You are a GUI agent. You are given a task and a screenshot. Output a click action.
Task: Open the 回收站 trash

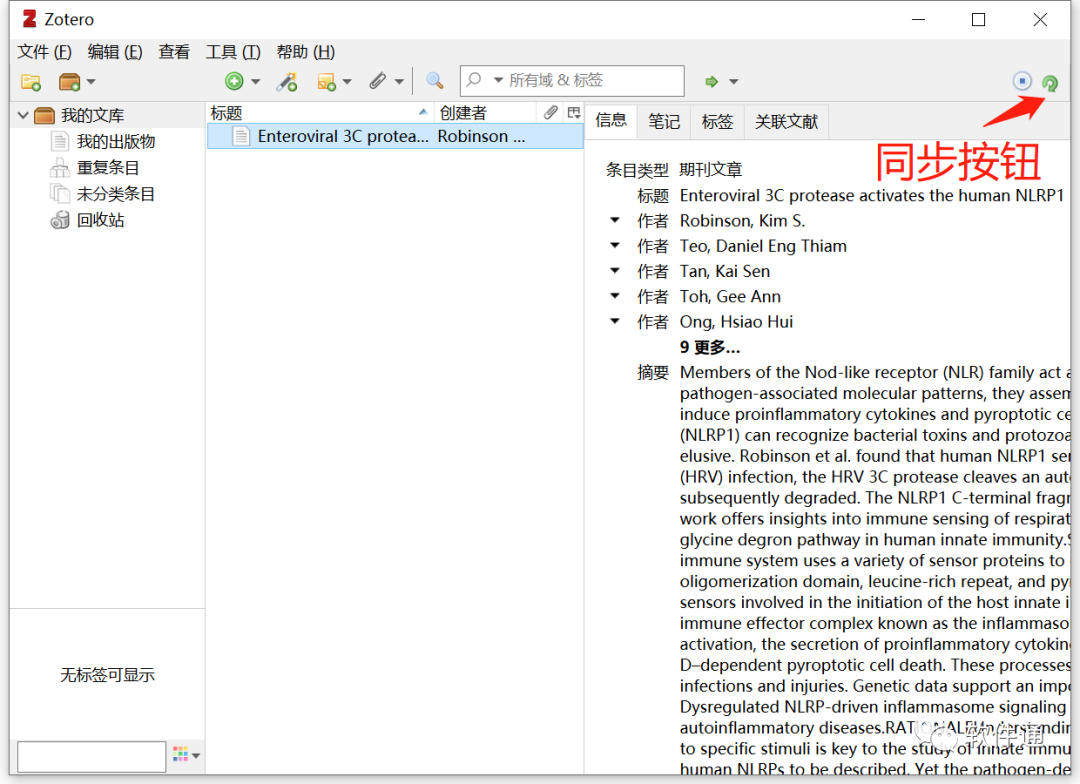click(100, 220)
